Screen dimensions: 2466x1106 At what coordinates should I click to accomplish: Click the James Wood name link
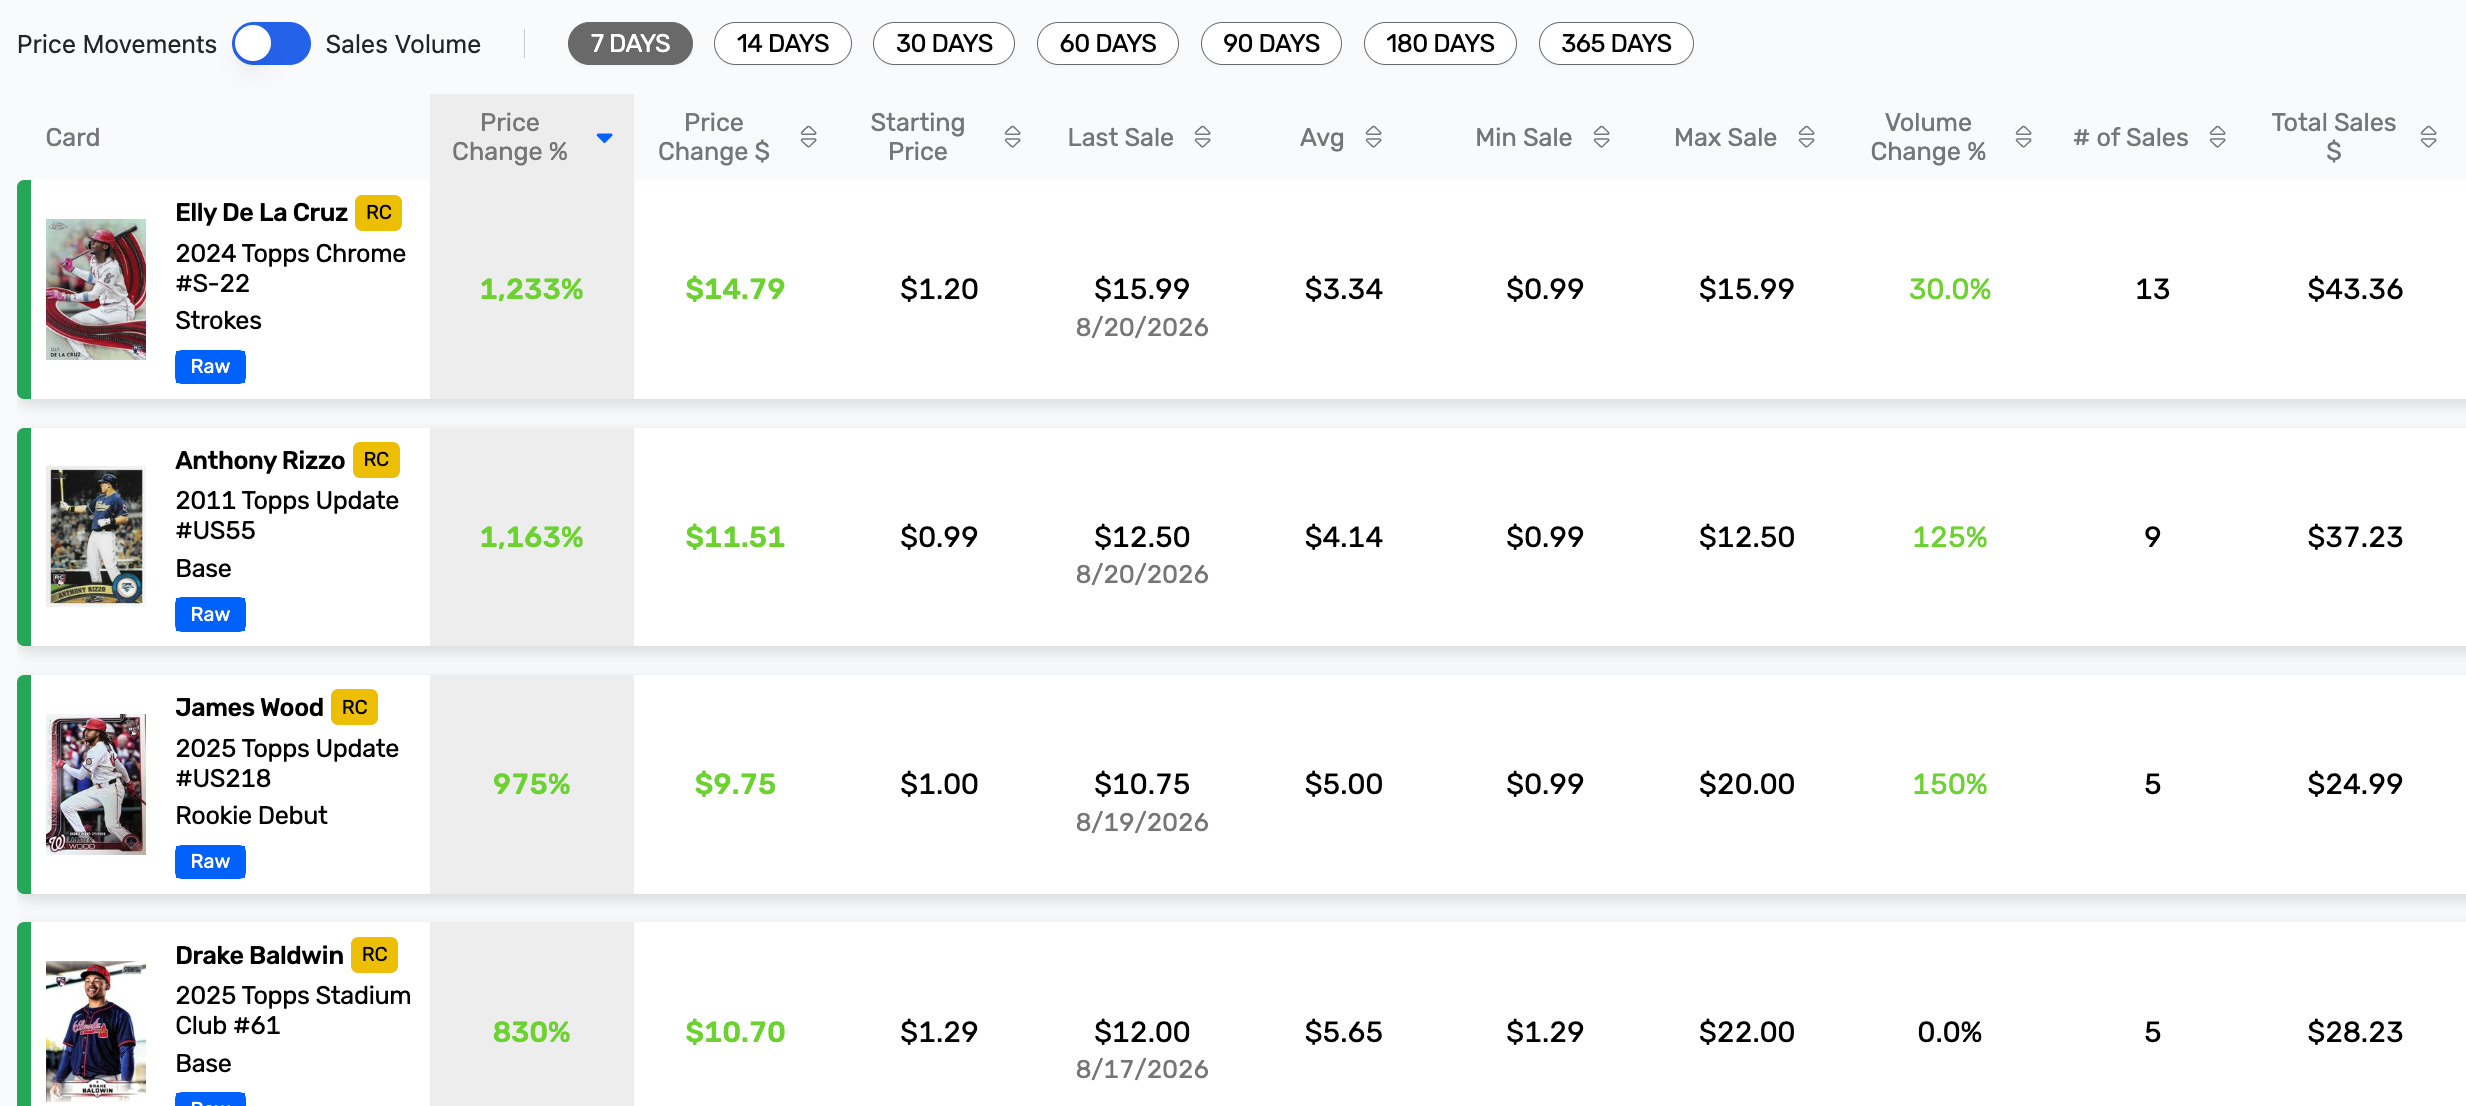pyautogui.click(x=249, y=708)
